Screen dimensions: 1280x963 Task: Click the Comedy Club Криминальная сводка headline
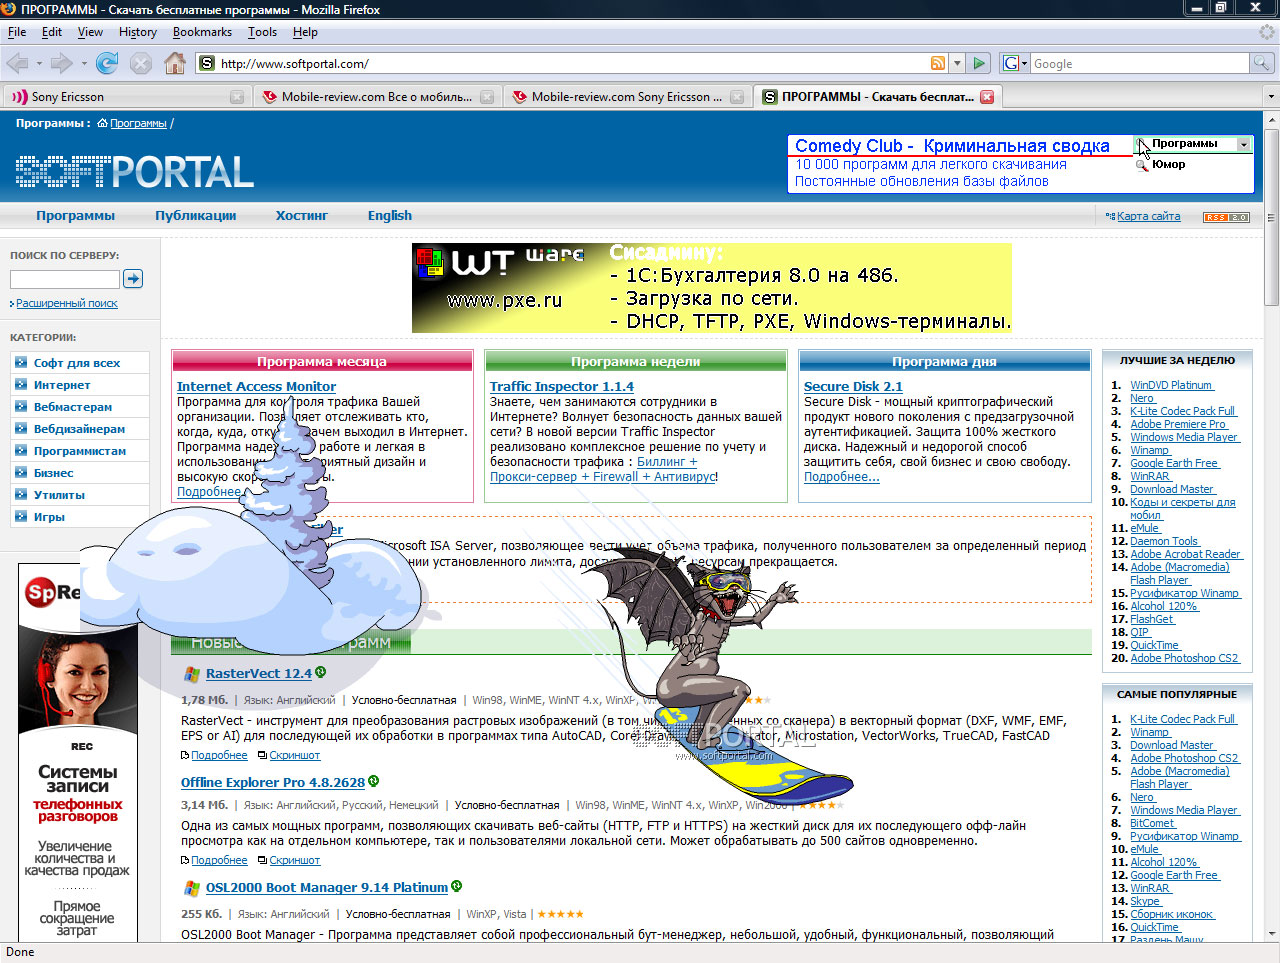[952, 146]
